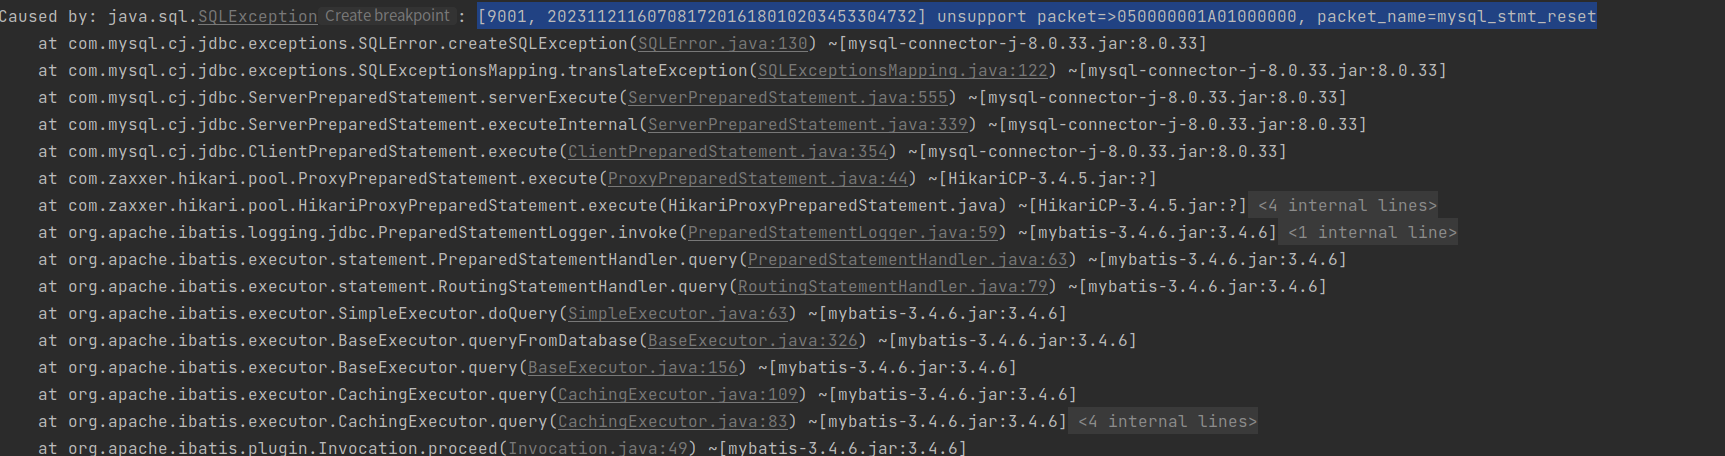The width and height of the screenshot is (1725, 456).
Task: Open ClientPreparedStatement.java:354 link
Action: [728, 152]
